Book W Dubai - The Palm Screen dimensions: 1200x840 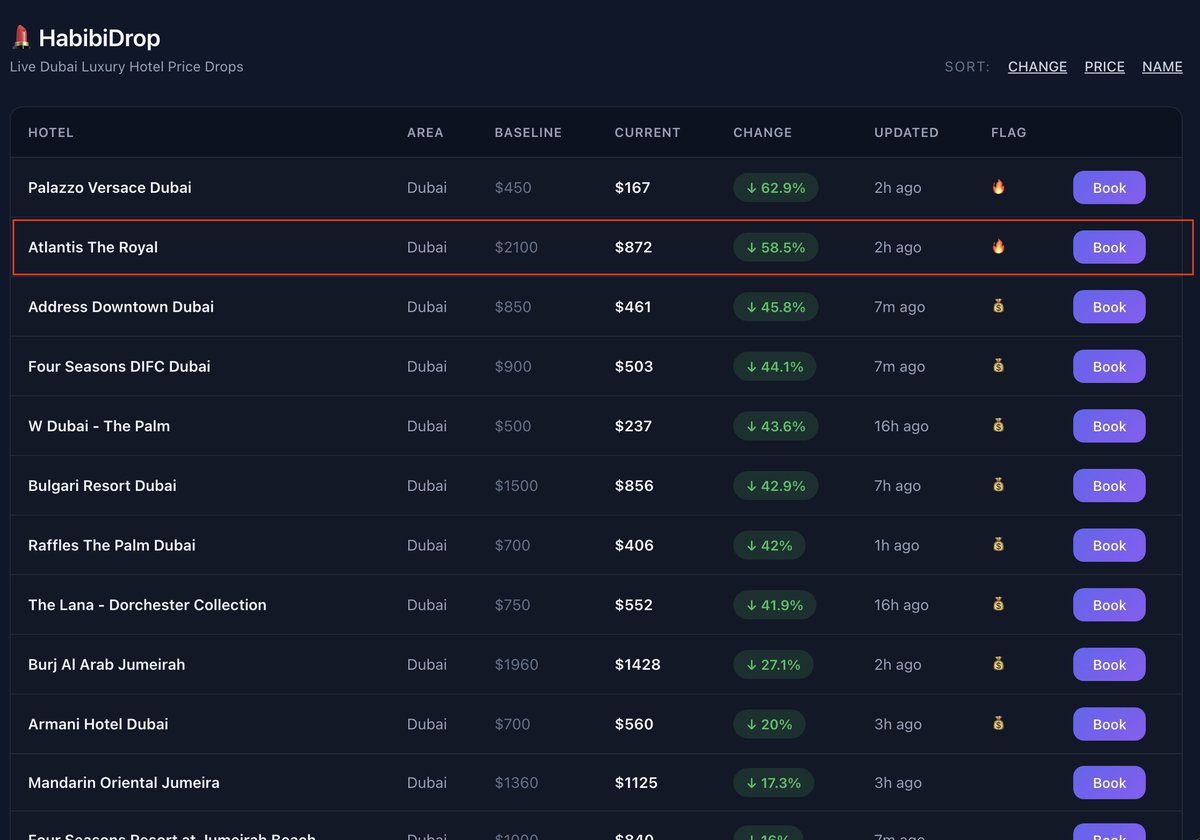(x=1109, y=426)
